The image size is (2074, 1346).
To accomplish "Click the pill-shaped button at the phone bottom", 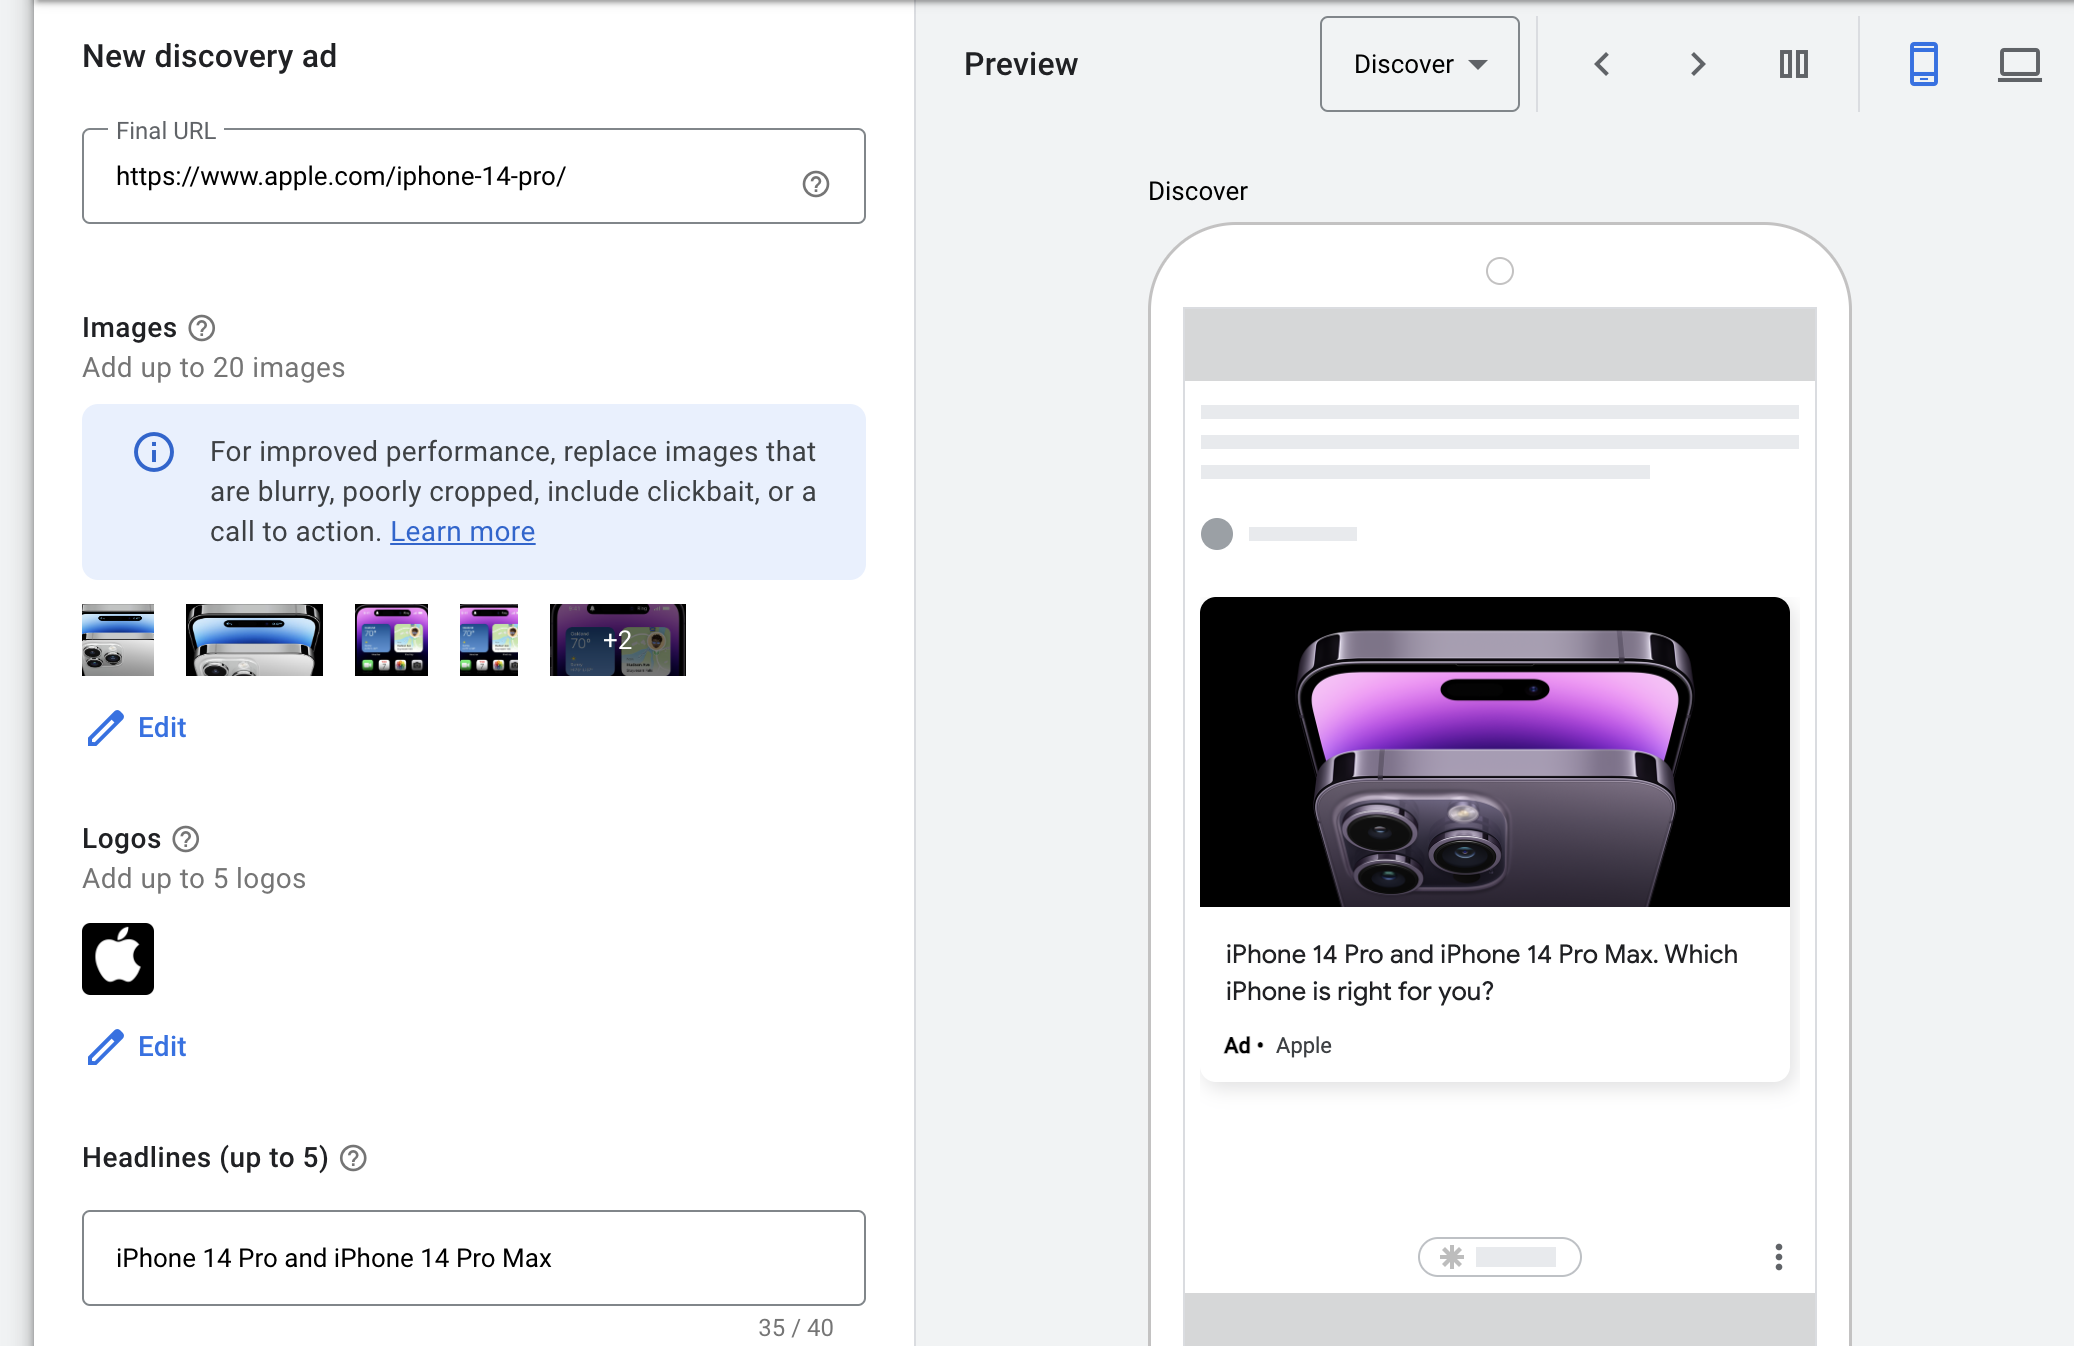I will pyautogui.click(x=1500, y=1257).
